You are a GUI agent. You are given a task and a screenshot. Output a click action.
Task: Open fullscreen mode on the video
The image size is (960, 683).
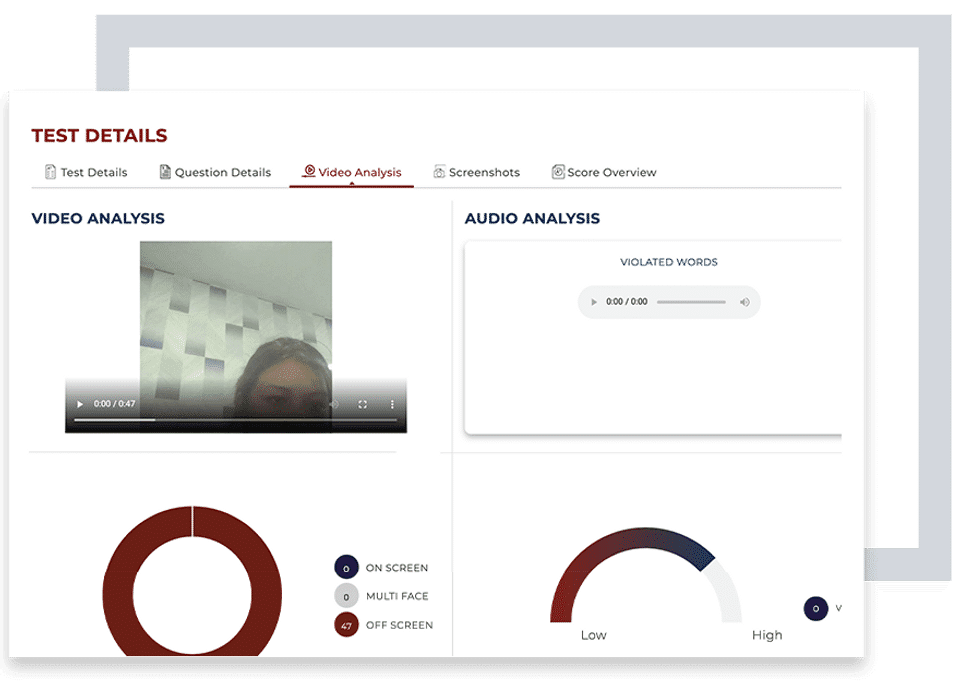tap(362, 404)
